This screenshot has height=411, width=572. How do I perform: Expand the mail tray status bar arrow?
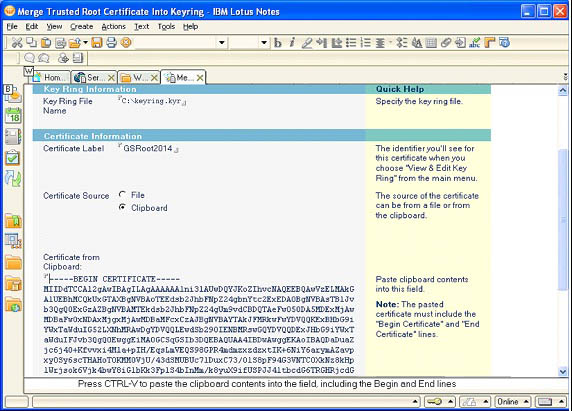click(561, 402)
